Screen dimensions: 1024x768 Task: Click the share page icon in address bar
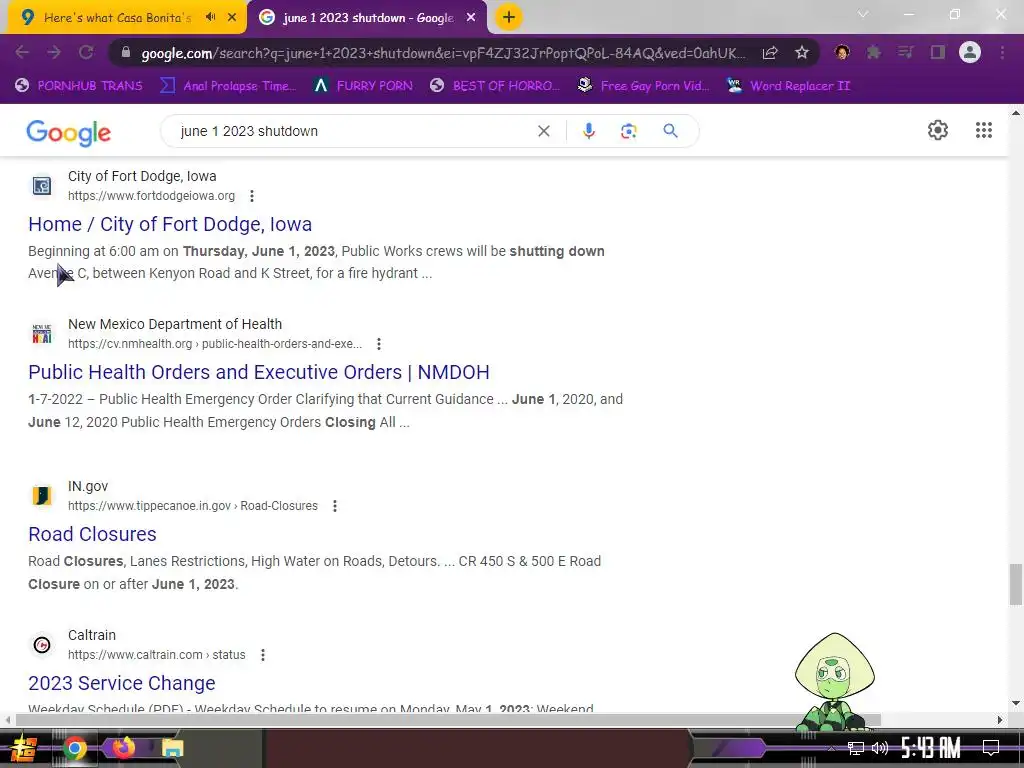[770, 52]
